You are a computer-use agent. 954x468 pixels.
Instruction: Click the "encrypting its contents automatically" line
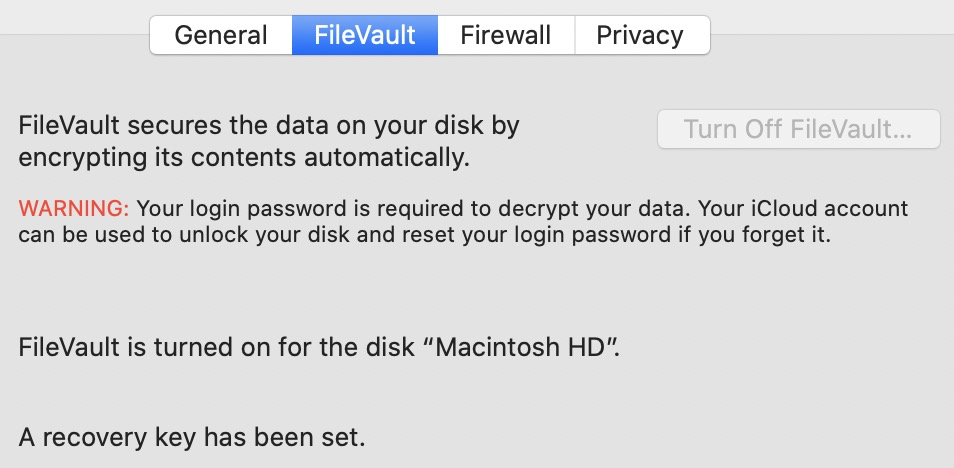[x=243, y=157]
